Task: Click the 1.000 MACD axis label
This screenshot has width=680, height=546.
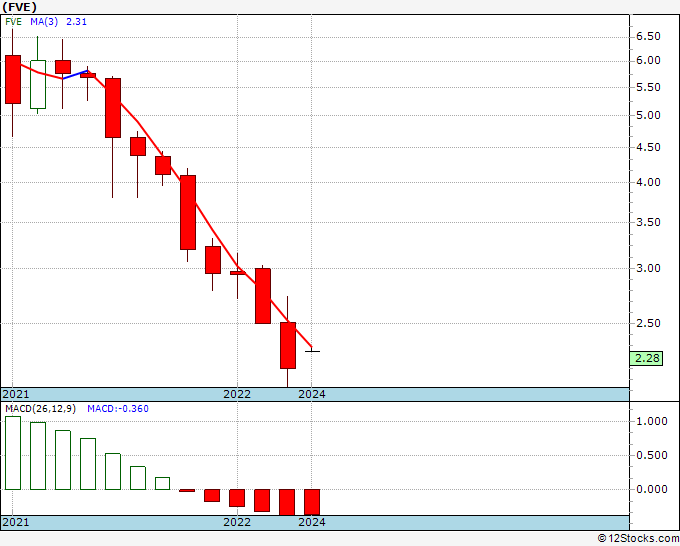Action: (x=651, y=422)
